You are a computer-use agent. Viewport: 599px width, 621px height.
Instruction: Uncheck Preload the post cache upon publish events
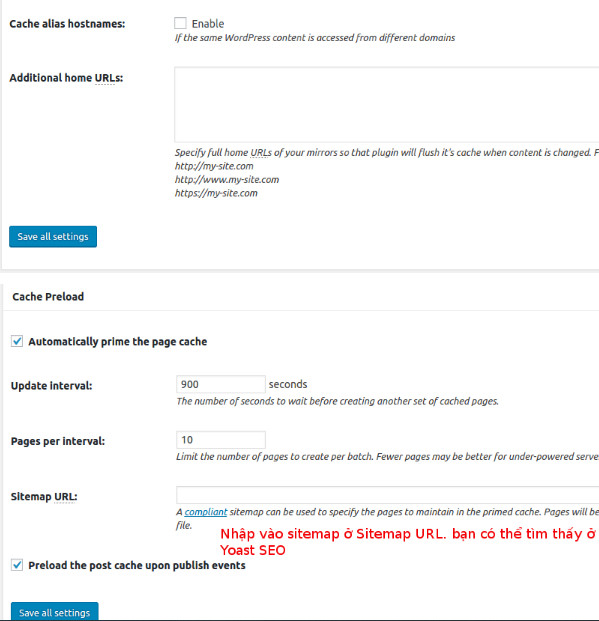point(17,565)
